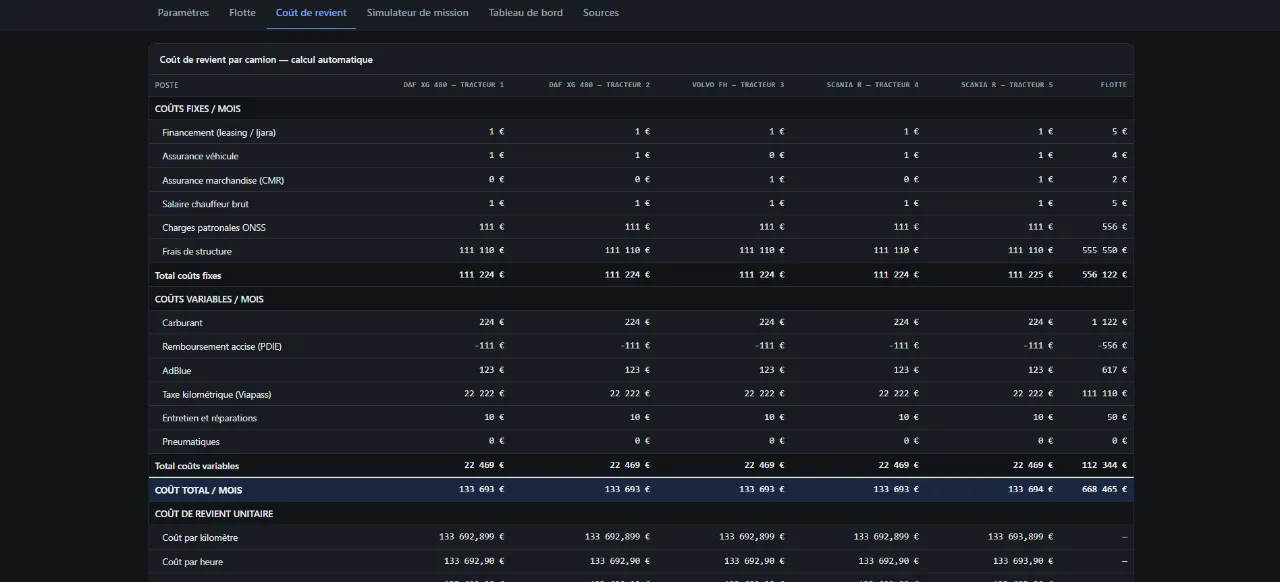Click the Total coûts fixes row label
1280x582 pixels.
188,275
